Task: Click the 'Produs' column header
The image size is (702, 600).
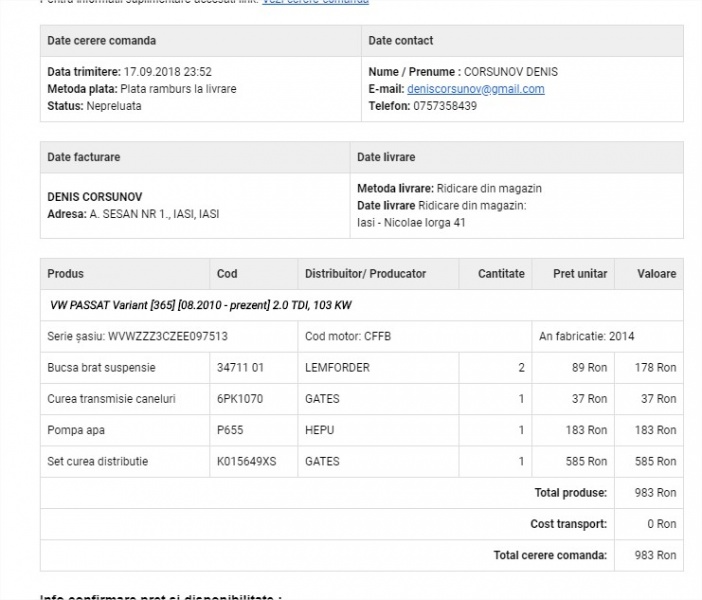Action: 66,274
